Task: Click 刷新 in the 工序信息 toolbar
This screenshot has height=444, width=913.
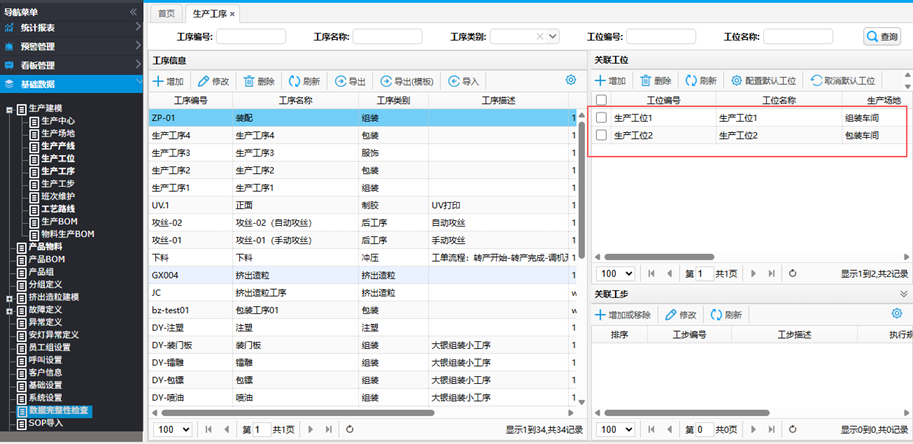Action: point(305,81)
